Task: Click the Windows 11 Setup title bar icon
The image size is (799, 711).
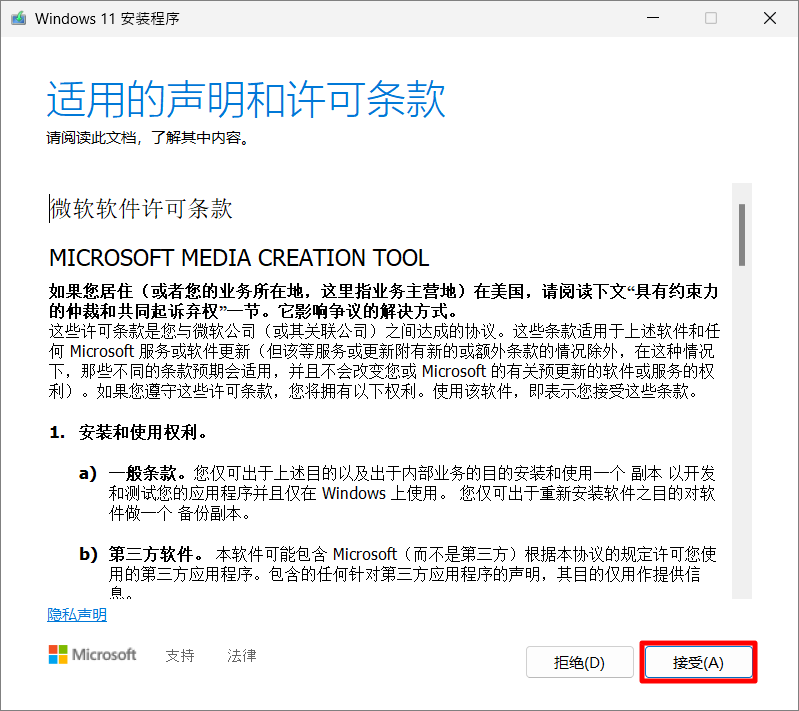Action: [17, 19]
